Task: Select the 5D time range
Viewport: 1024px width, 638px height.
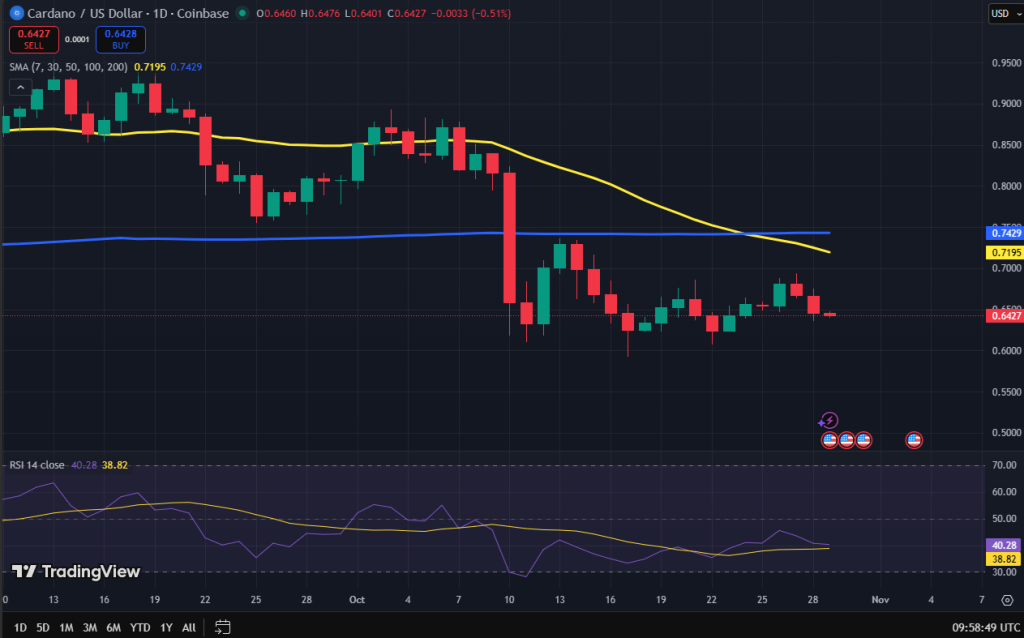Action: (43, 628)
